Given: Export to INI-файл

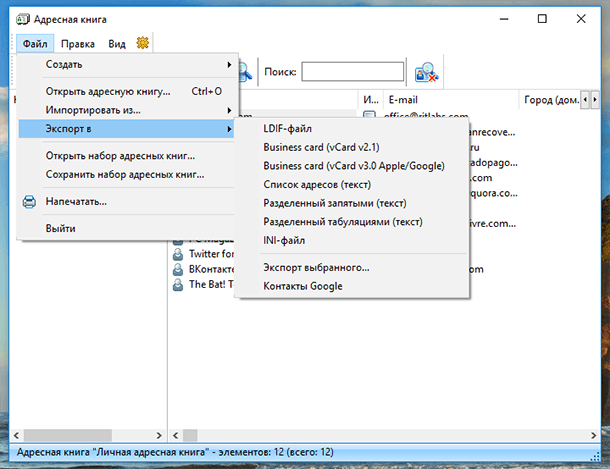Looking at the screenshot, I should [352, 241].
